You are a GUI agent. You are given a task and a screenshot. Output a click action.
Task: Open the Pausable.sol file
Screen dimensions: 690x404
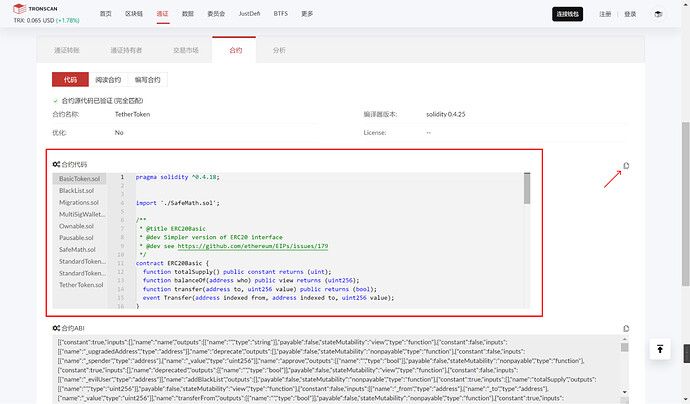coord(77,238)
